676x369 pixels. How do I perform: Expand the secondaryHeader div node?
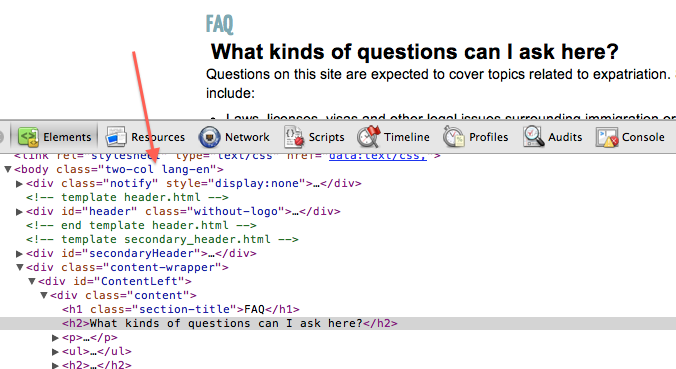(19, 253)
